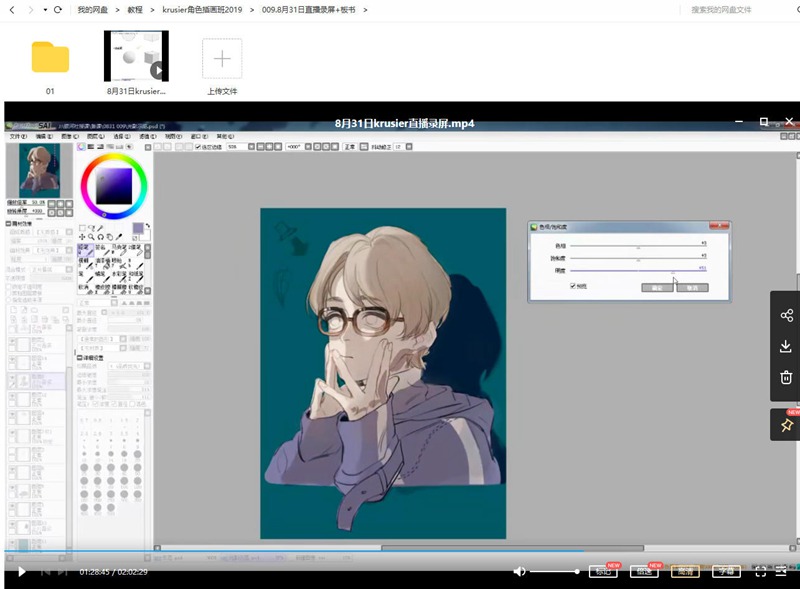Open the playback speed (倍速) options
The height and width of the screenshot is (589, 800).
[x=644, y=571]
